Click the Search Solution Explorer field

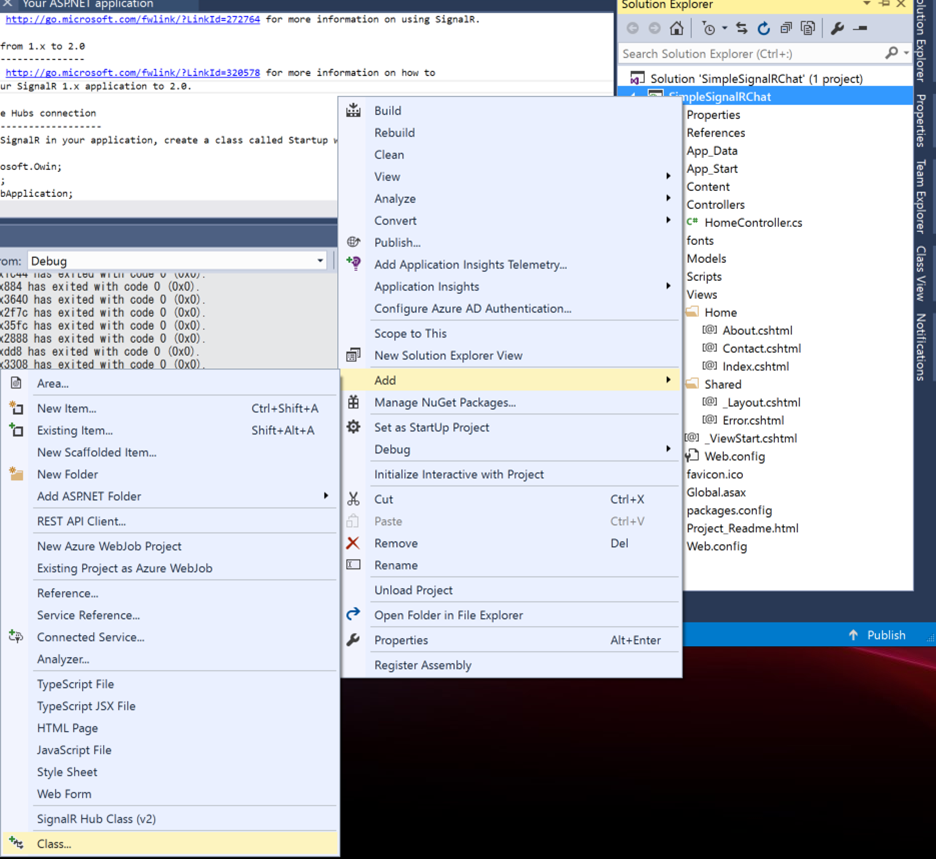click(x=752, y=53)
